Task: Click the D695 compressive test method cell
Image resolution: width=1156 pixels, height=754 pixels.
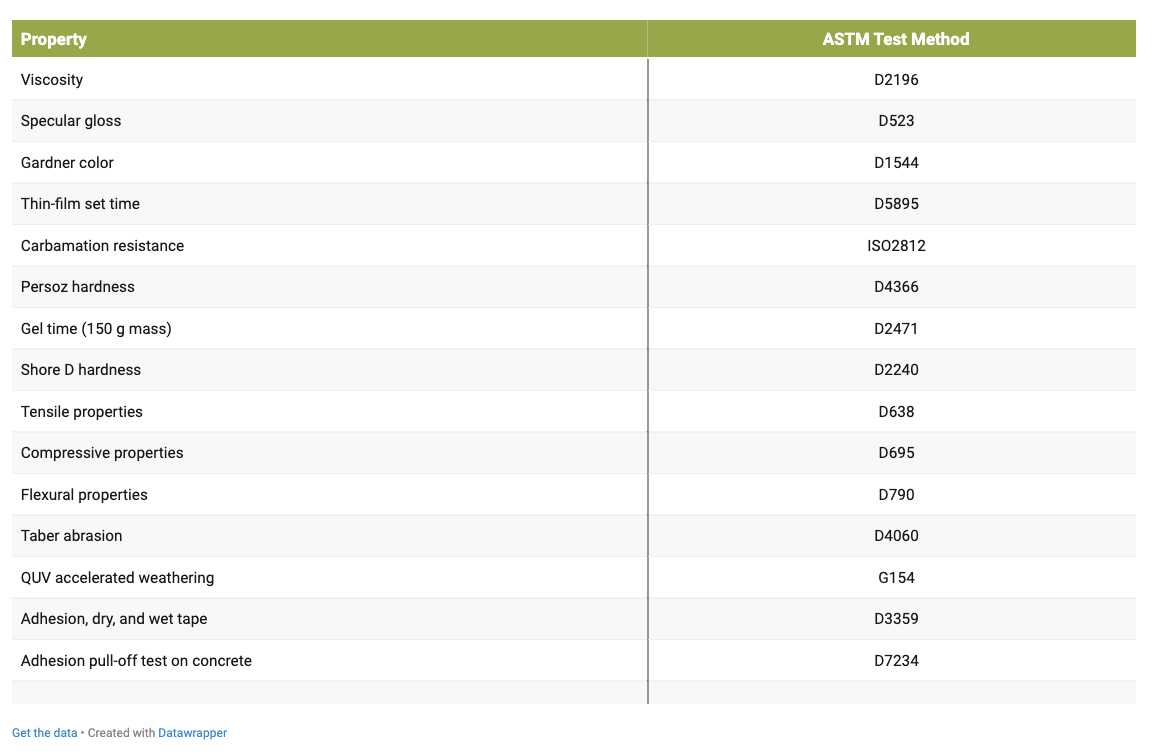Action: coord(896,453)
